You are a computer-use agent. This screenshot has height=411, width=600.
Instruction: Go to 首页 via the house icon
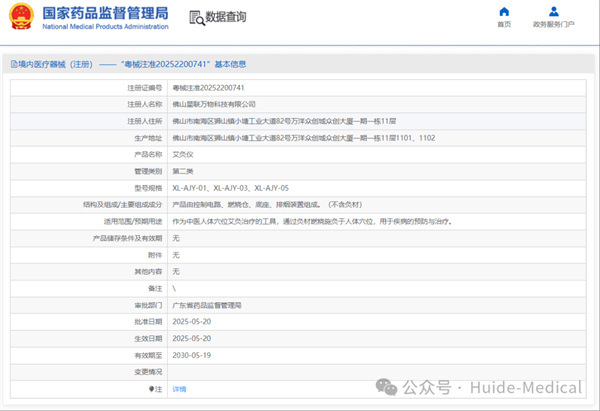pos(504,12)
